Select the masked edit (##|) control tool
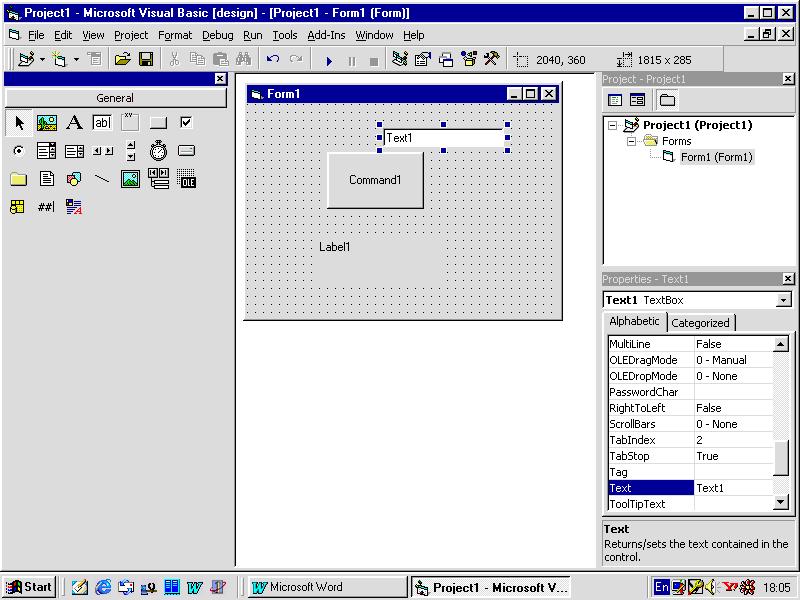Viewport: 800px width, 600px height. pos(46,207)
